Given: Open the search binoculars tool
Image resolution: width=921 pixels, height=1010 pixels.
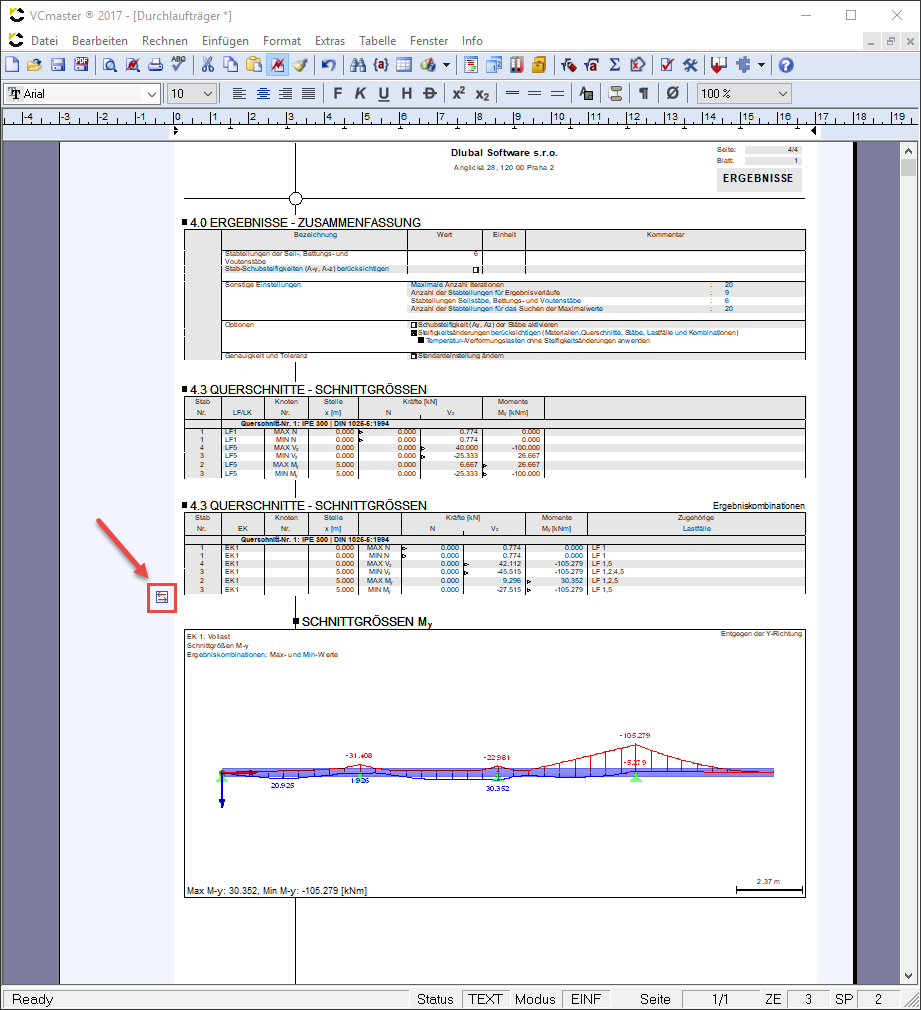Looking at the screenshot, I should coord(358,63).
